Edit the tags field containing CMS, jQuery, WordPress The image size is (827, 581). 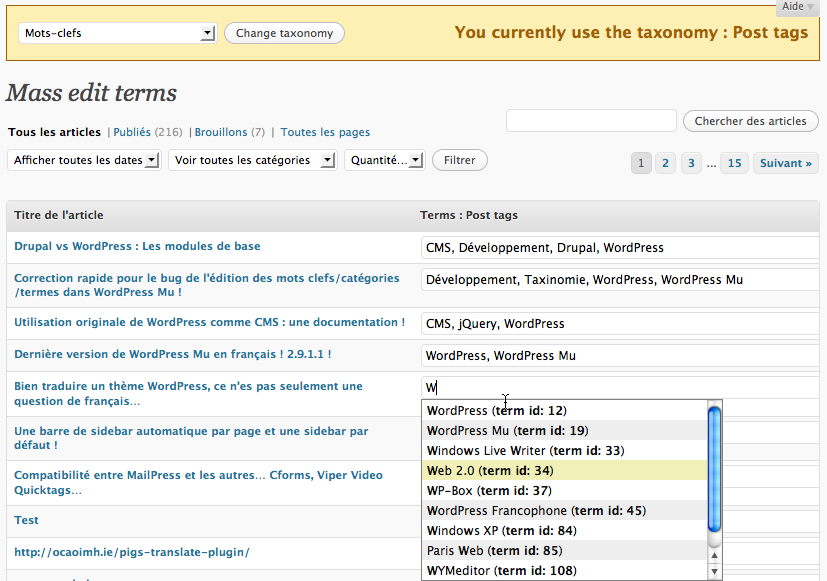[620, 323]
